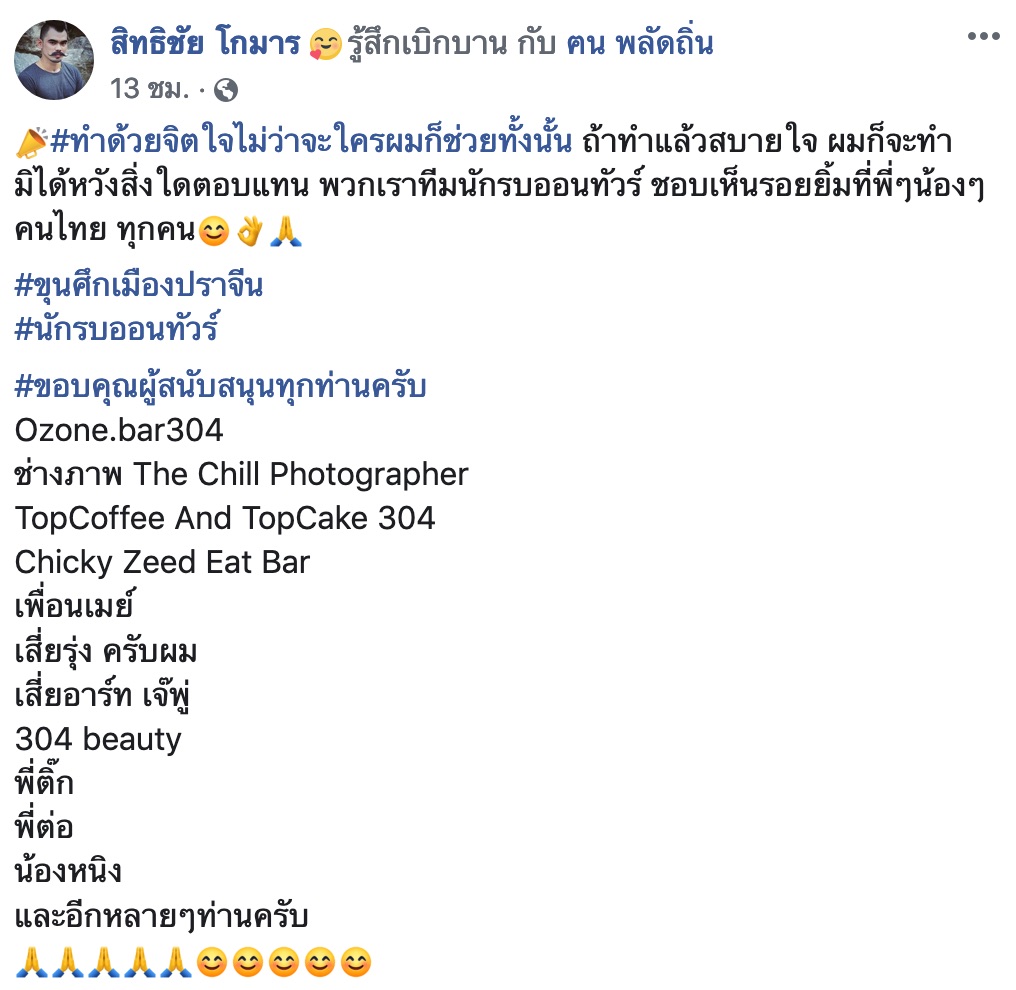This screenshot has width=1016, height=990.
Task: Click last smiling emoji in bottom row
Action: (x=356, y=961)
